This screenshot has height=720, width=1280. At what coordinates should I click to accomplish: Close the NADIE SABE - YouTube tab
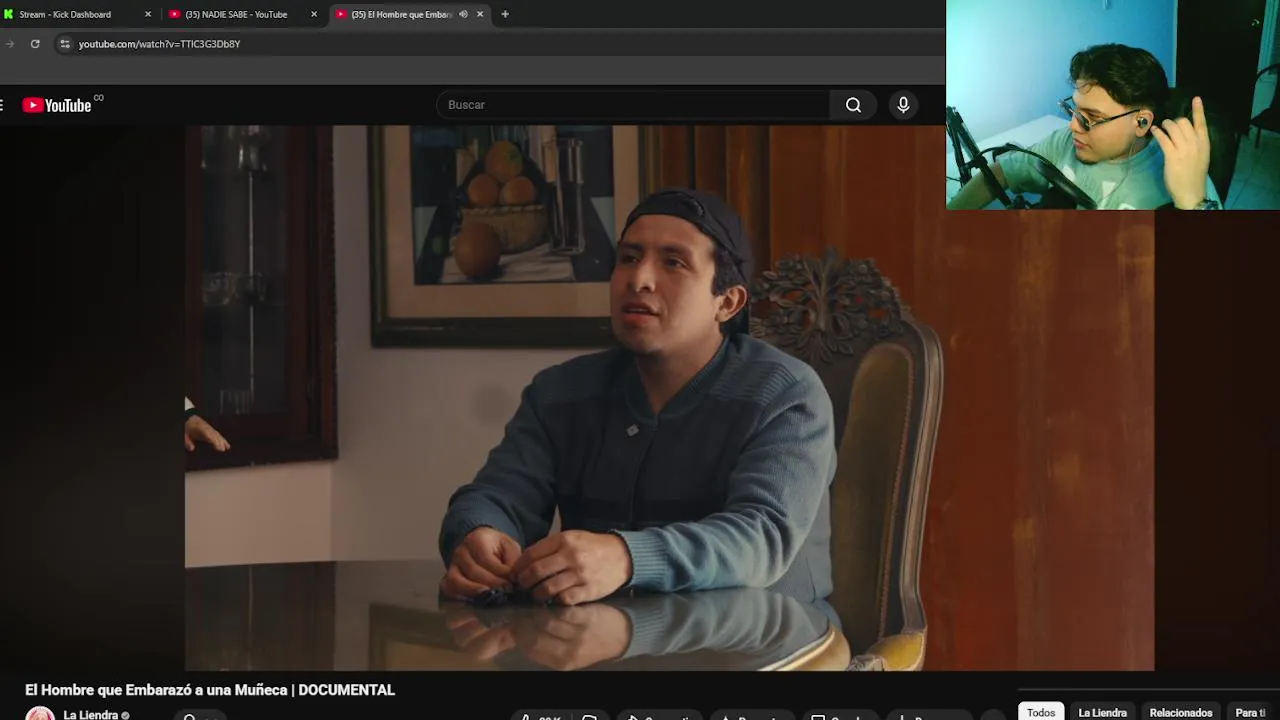[x=314, y=14]
